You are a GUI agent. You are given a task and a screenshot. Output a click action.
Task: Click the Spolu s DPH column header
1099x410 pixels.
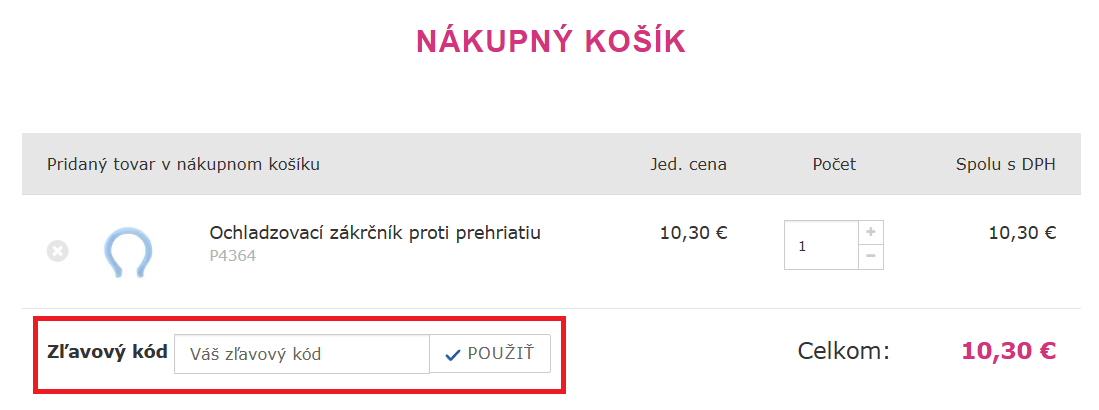(1005, 164)
